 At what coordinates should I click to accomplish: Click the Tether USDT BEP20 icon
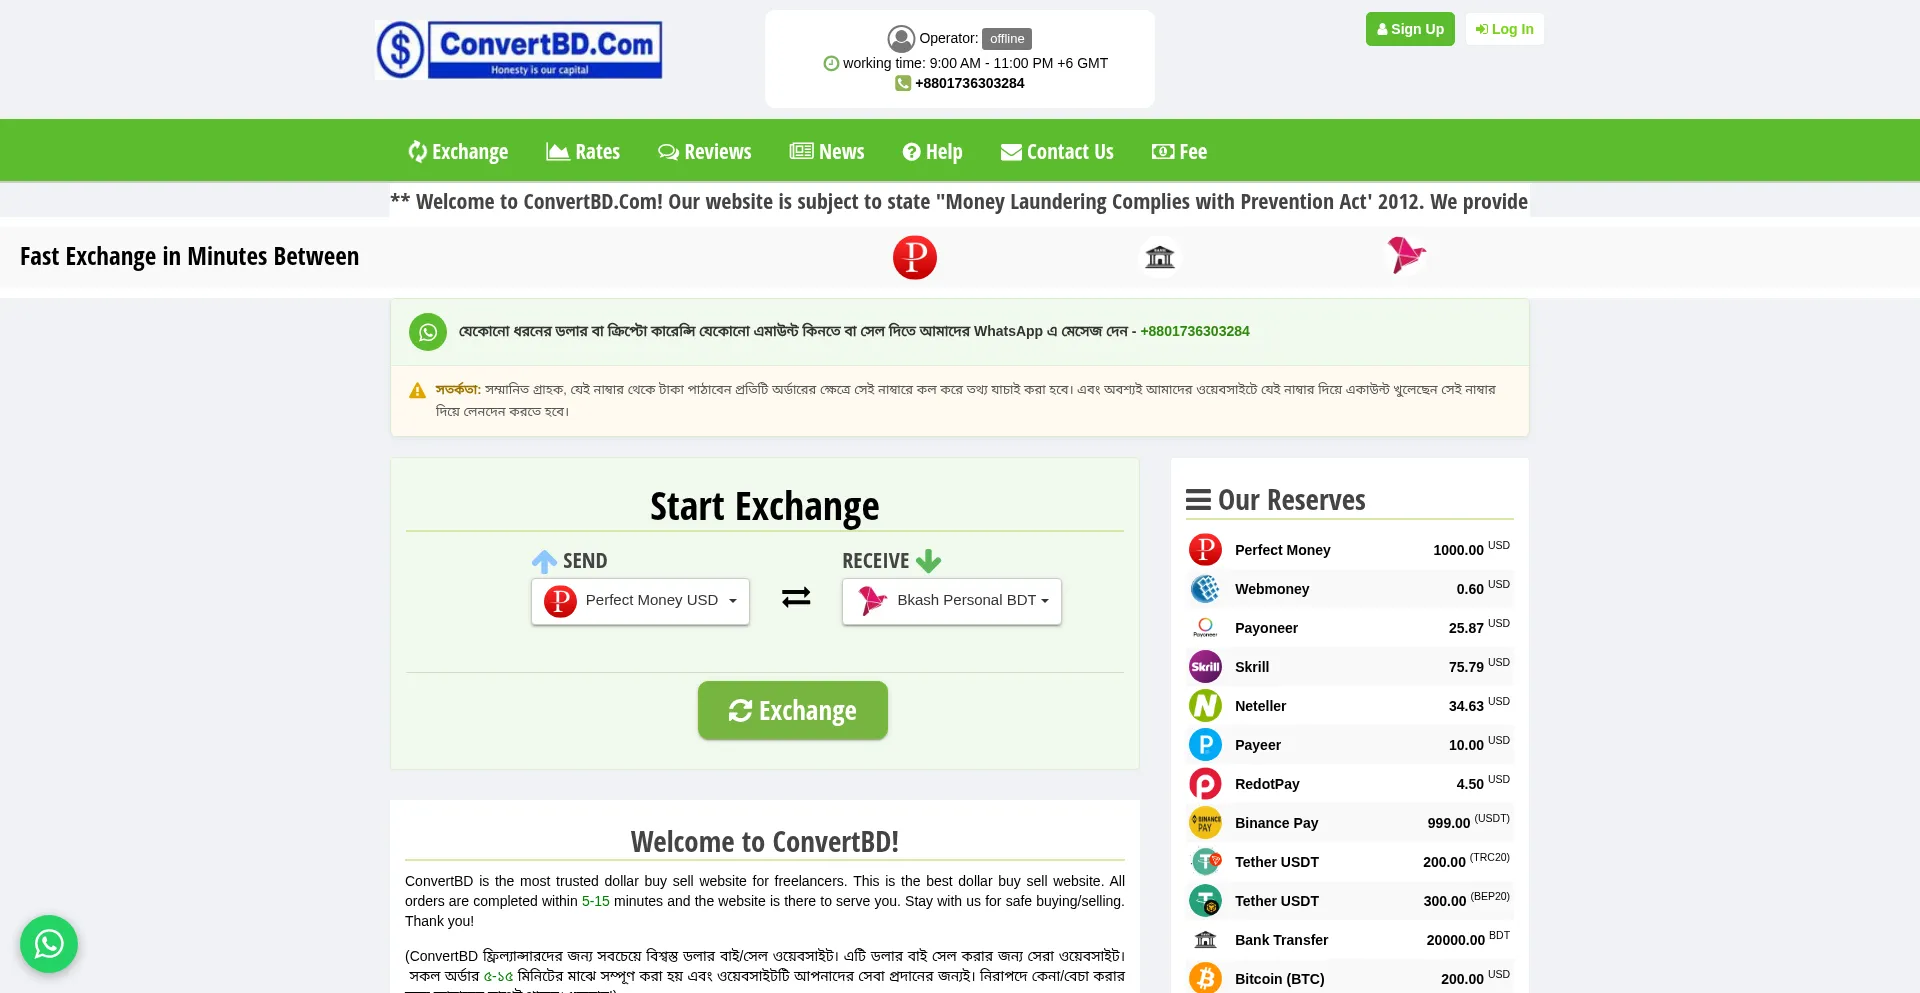pos(1205,901)
